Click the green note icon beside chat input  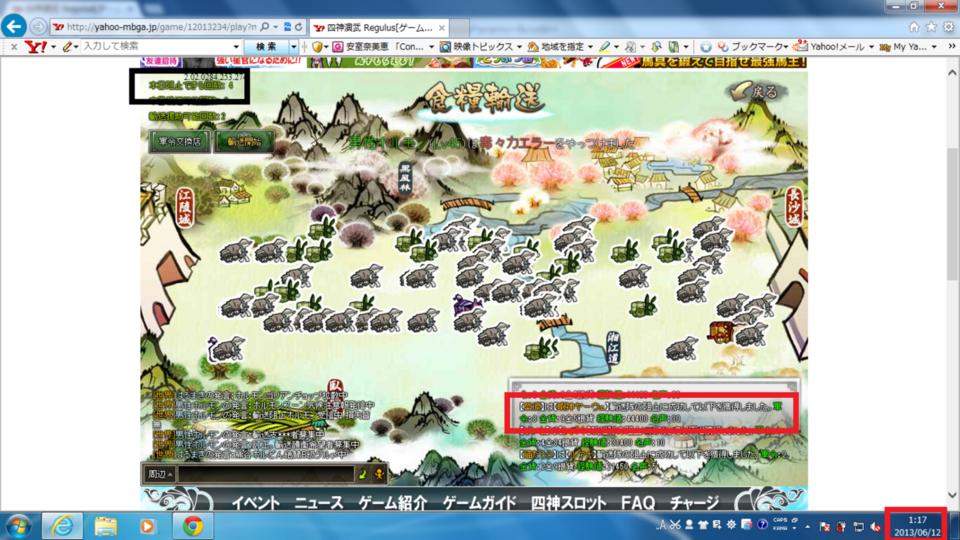362,474
